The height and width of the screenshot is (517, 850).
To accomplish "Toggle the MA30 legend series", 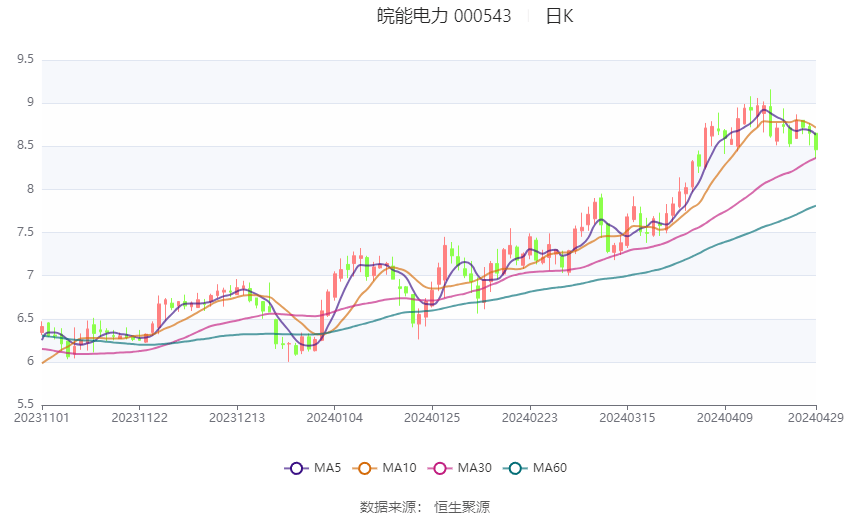I will [460, 468].
